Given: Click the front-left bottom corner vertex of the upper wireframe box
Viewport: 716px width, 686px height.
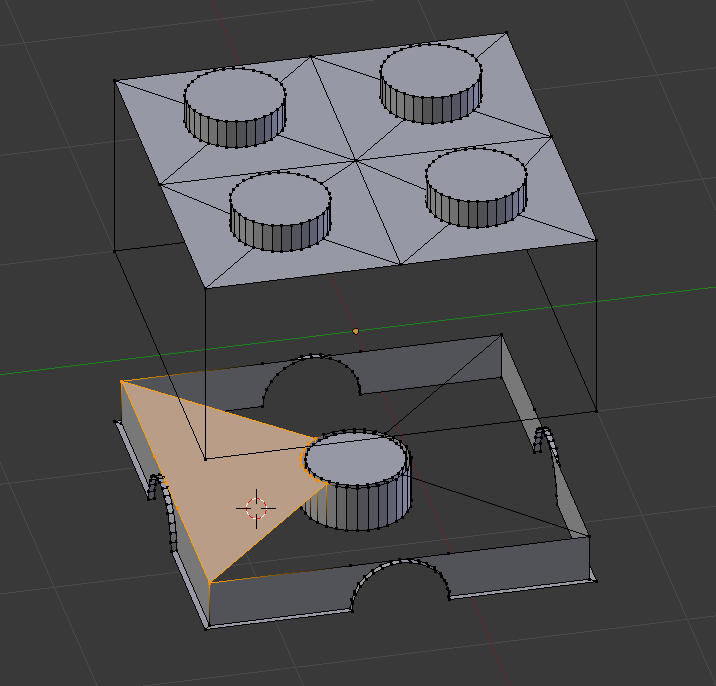Looking at the screenshot, I should pyautogui.click(x=205, y=459).
